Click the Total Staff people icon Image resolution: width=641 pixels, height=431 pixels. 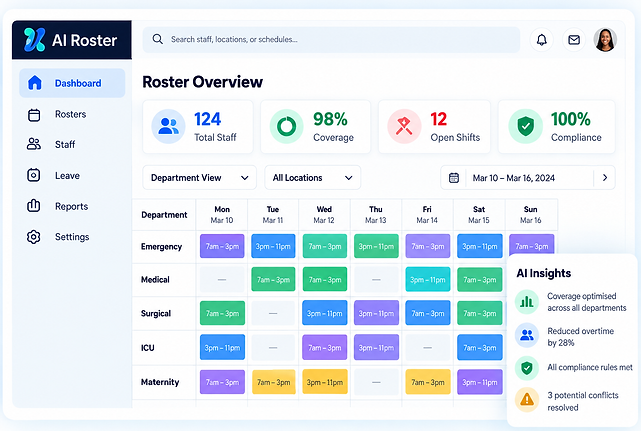[168, 126]
